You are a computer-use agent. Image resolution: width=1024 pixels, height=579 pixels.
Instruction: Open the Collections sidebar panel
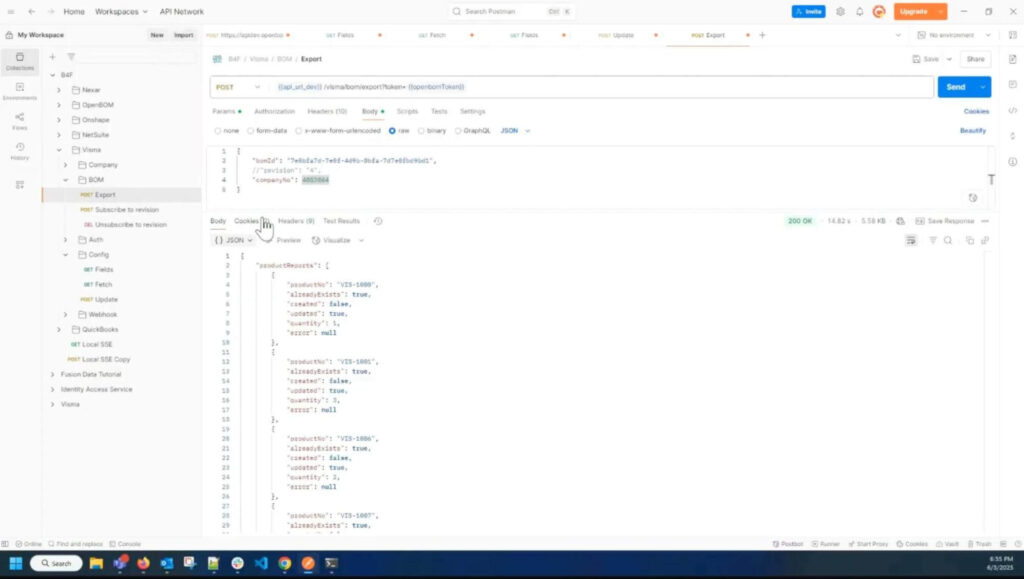[20, 61]
